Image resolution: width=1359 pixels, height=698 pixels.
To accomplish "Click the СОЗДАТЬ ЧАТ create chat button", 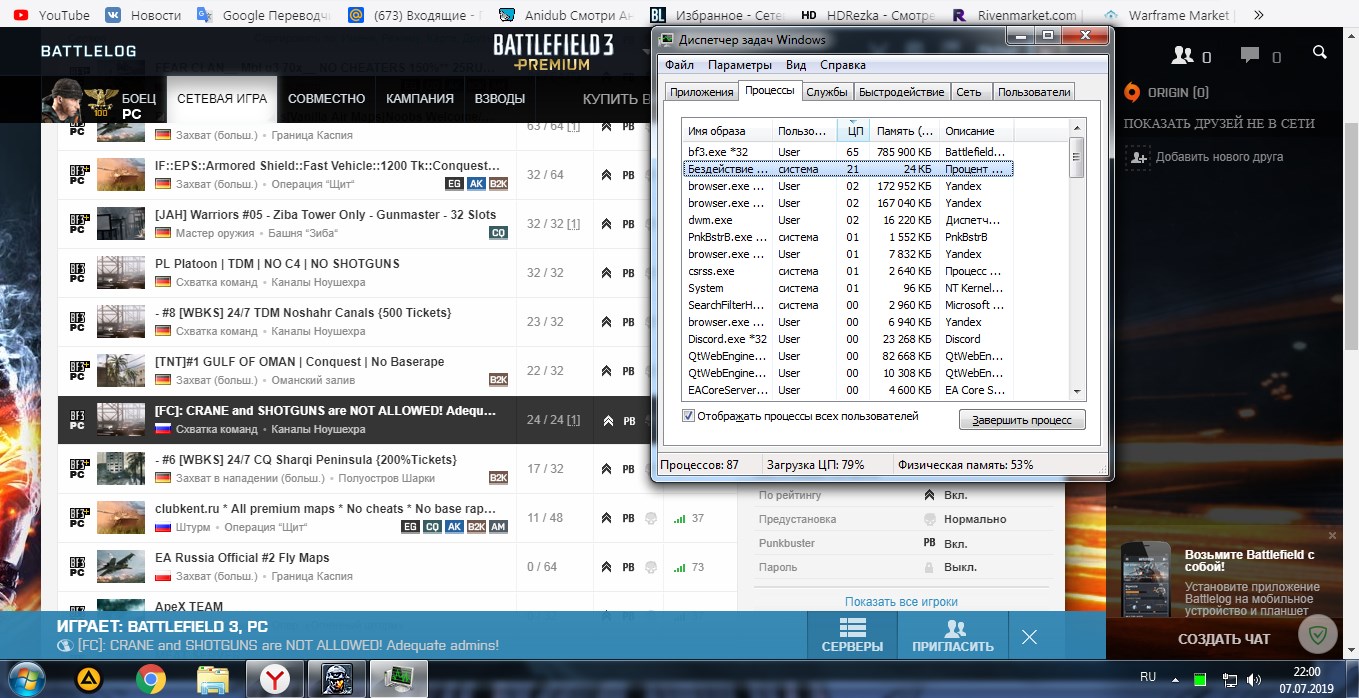I will [1224, 639].
